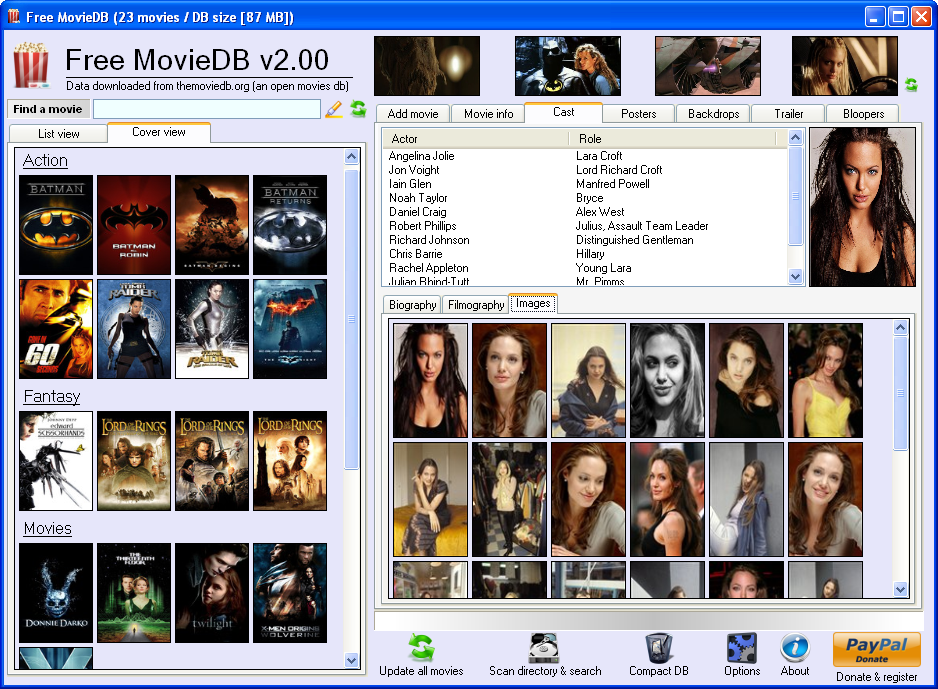Open Scan directory & search tool
938x689 pixels.
(545, 647)
